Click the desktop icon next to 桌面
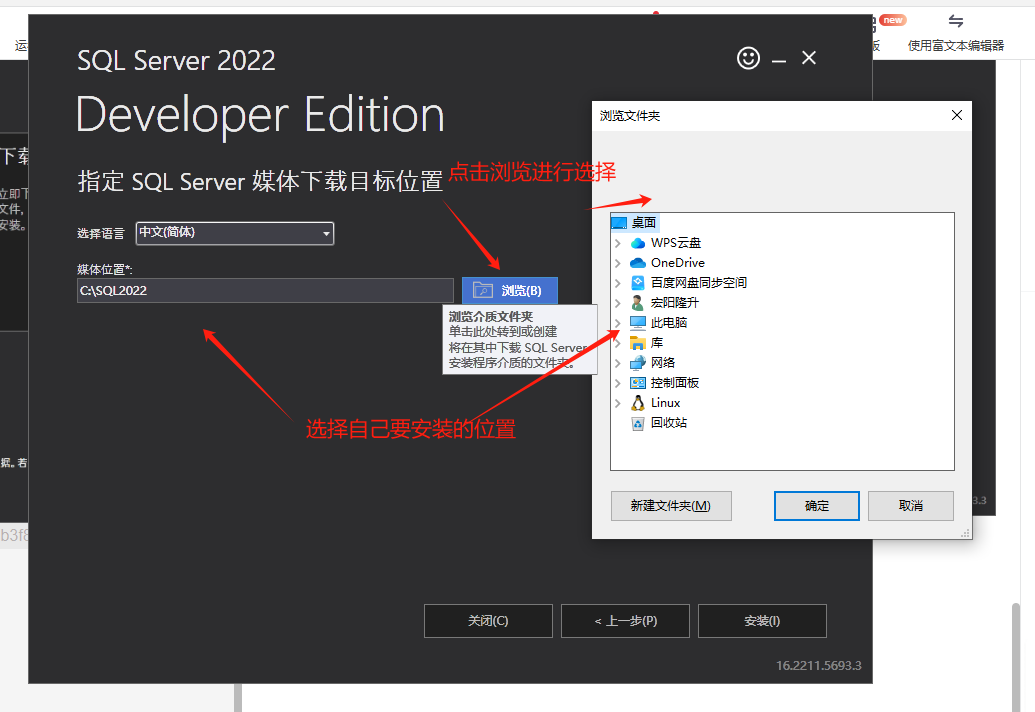Screen dimensions: 1035x712 619,222
